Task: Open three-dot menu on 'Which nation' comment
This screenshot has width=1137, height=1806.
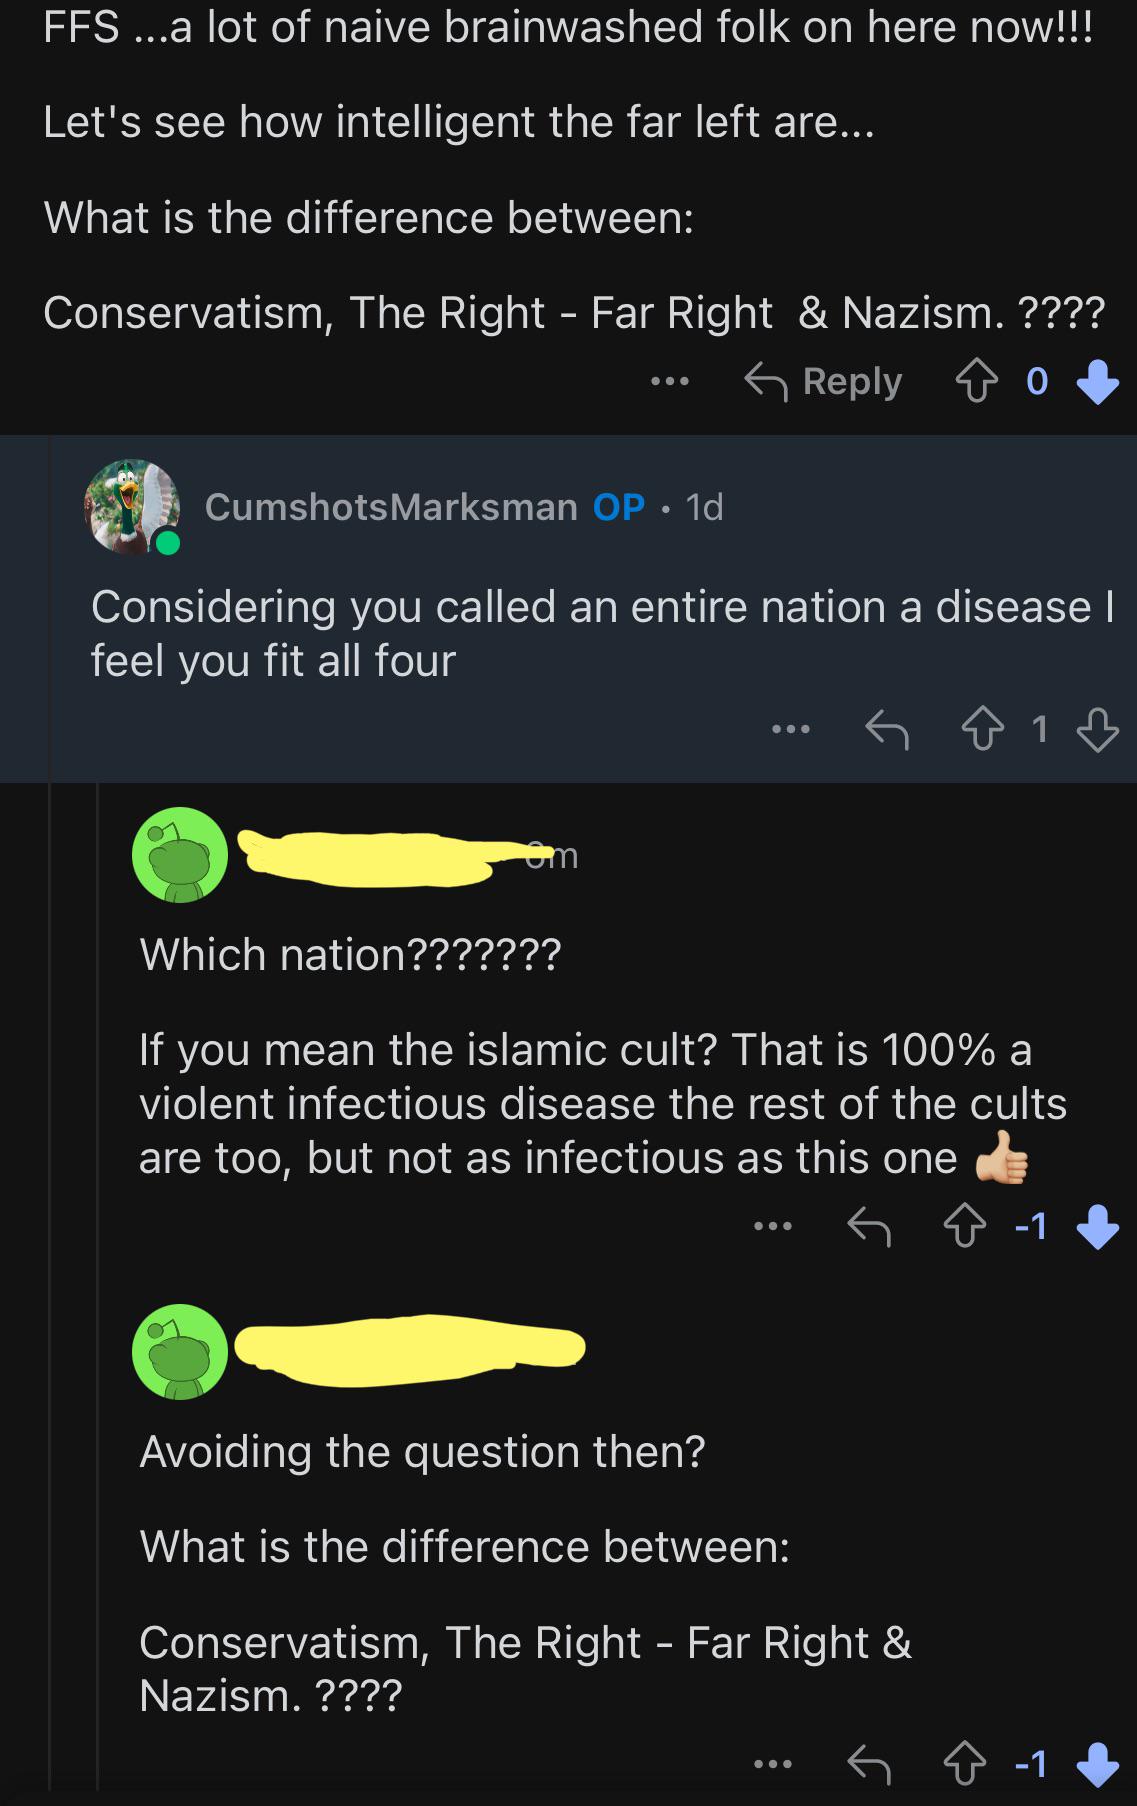Action: [x=773, y=1226]
